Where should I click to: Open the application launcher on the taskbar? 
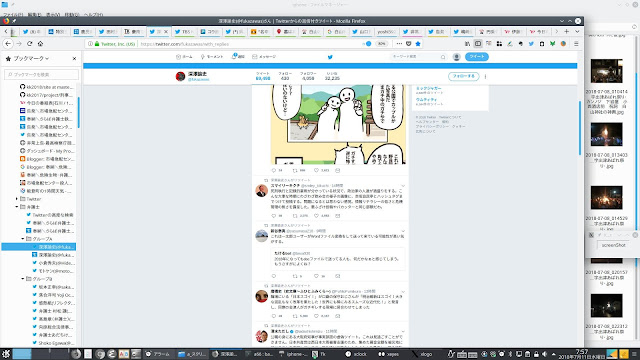click(x=6, y=354)
